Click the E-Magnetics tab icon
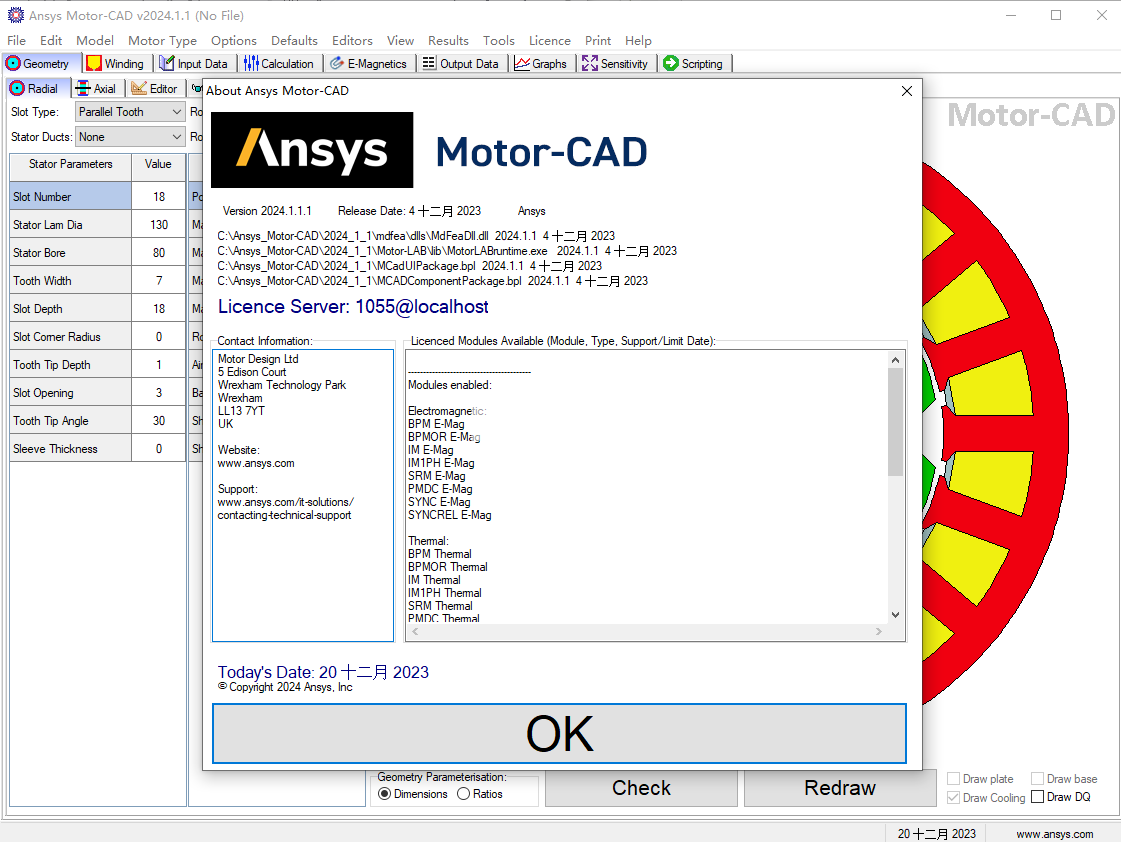Viewport: 1121px width, 842px height. [337, 64]
